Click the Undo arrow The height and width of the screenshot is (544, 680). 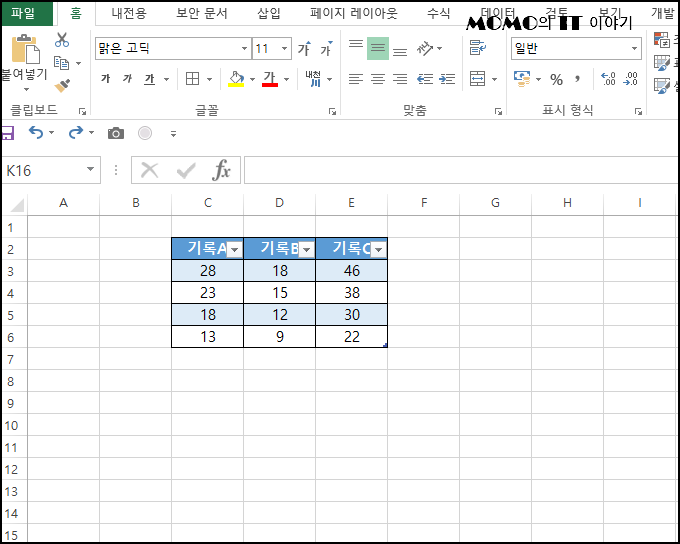[36, 132]
